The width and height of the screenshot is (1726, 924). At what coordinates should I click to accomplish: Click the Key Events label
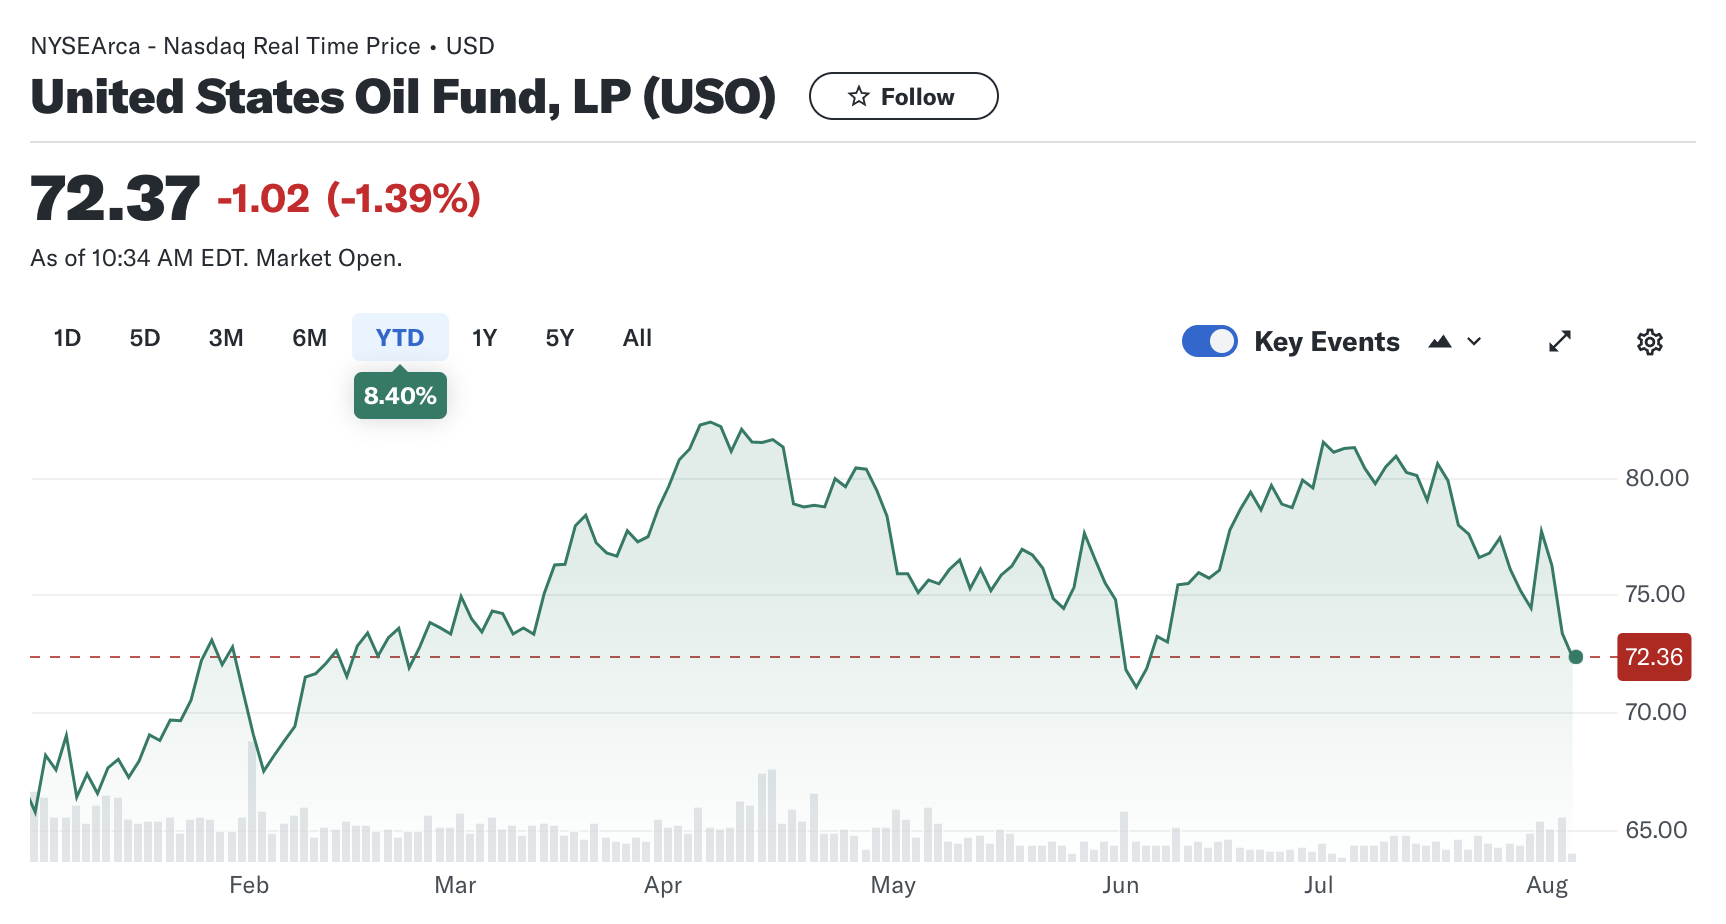click(1327, 342)
